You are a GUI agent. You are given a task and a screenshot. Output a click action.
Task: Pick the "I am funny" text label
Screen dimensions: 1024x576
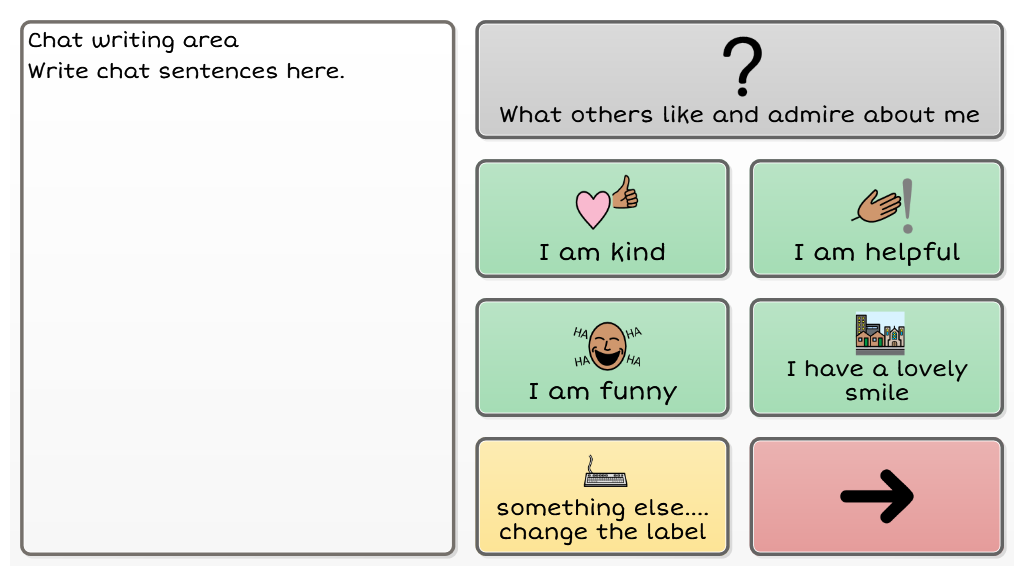coord(602,391)
